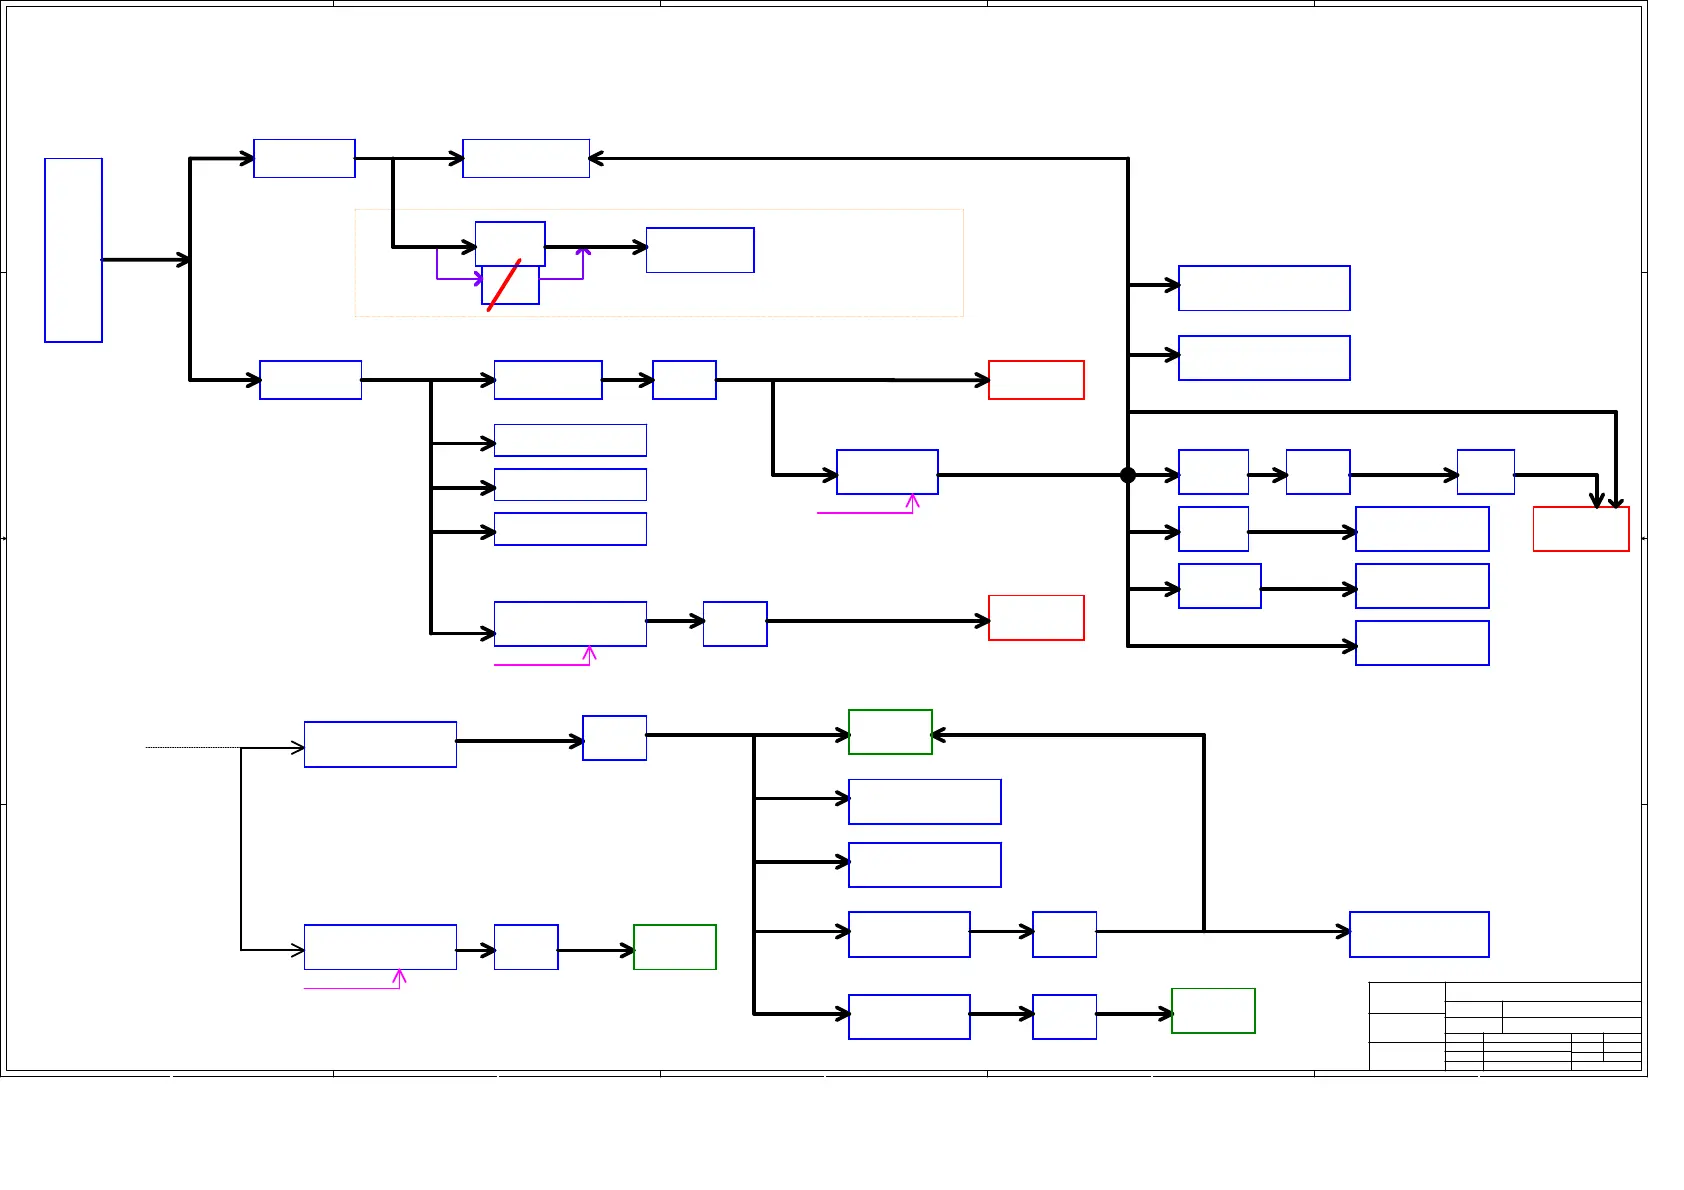This screenshot has width=1684, height=1190.
Task: Click the blue box crossed by red slash
Action: pos(510,285)
